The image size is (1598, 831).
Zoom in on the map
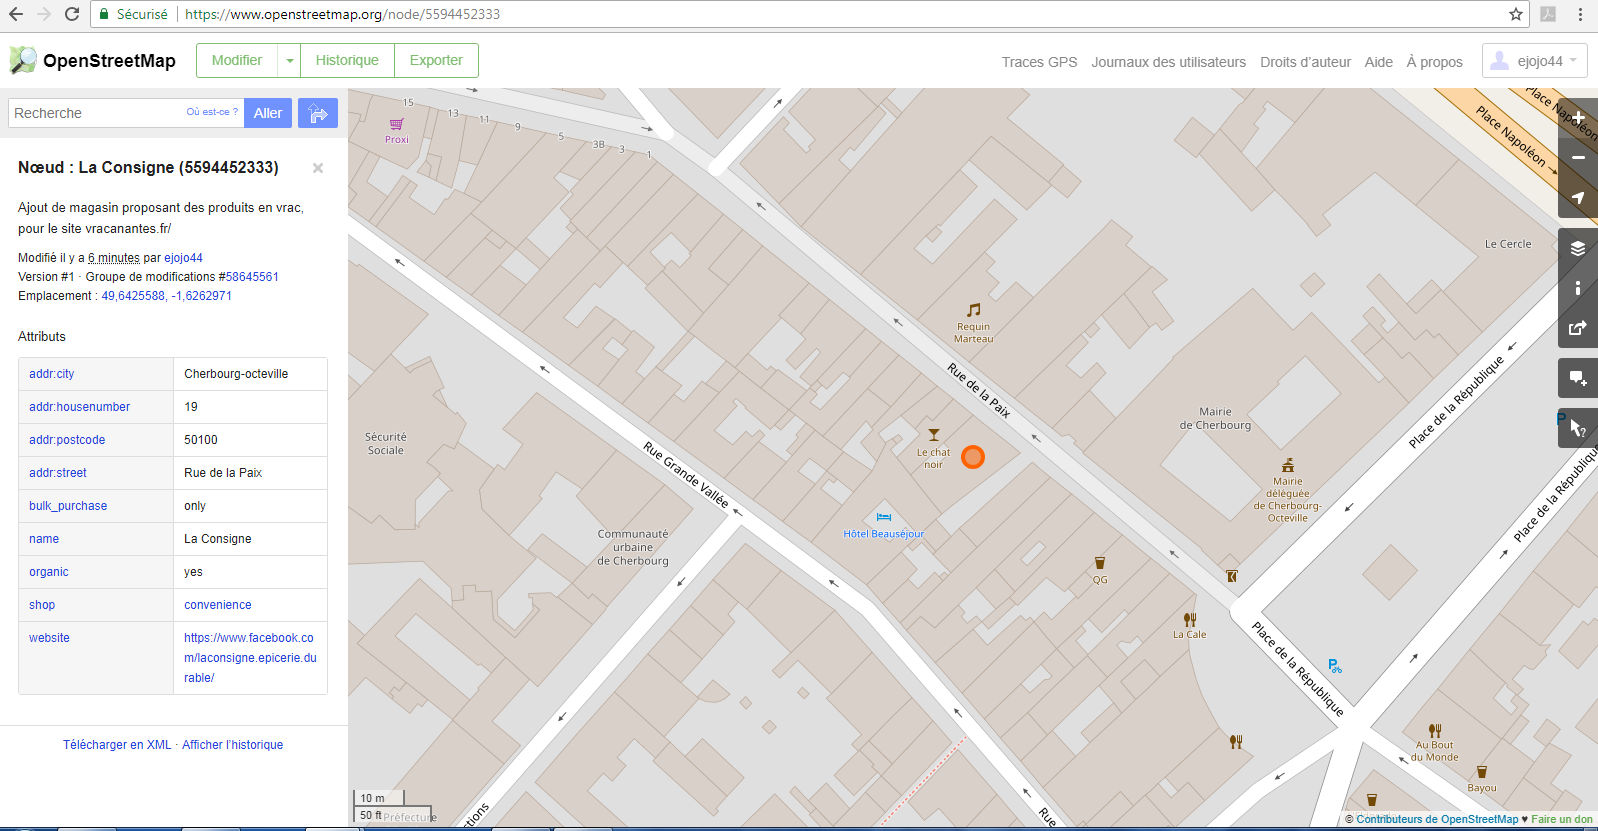(x=1578, y=118)
